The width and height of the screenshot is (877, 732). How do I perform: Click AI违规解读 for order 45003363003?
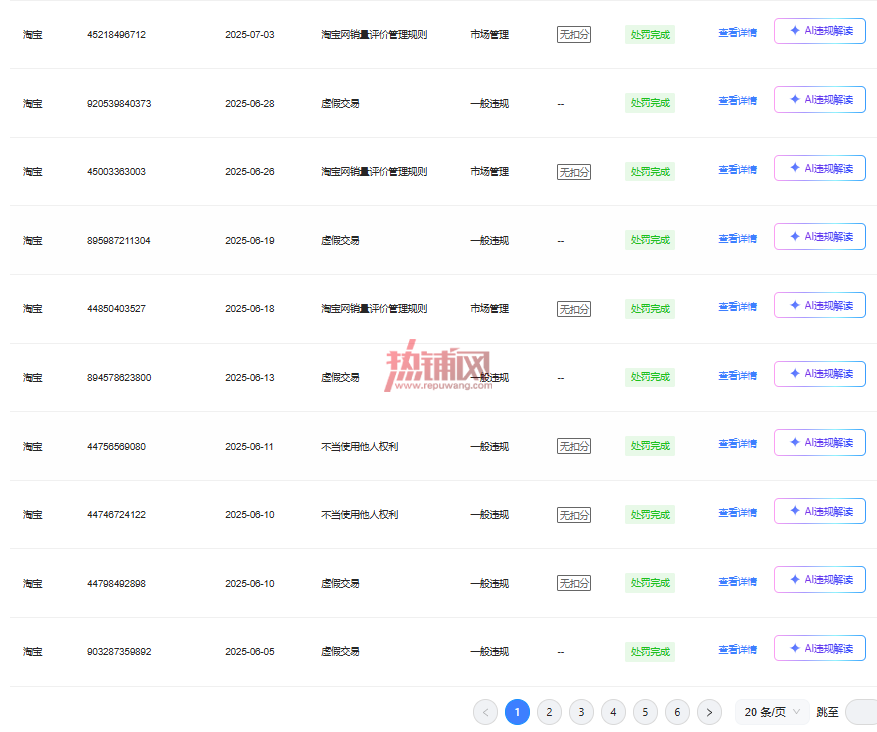820,168
